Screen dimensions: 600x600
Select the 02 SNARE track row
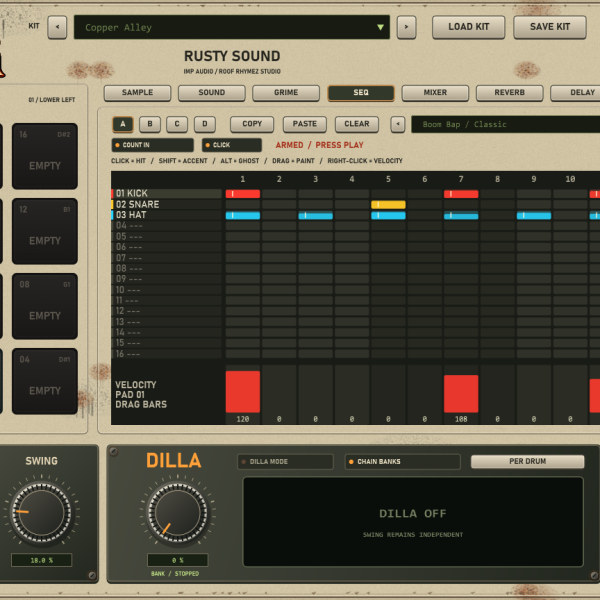click(166, 204)
